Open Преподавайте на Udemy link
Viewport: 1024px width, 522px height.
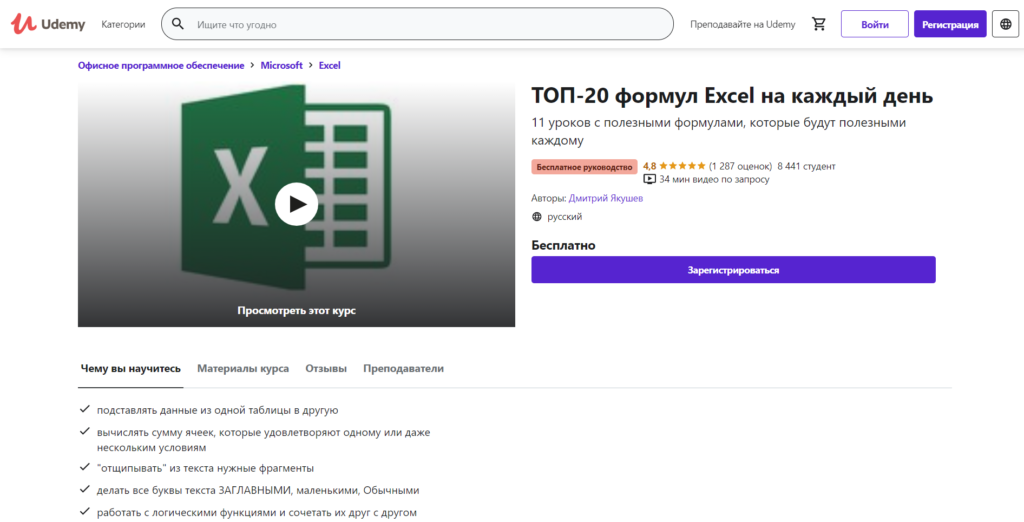tap(742, 24)
